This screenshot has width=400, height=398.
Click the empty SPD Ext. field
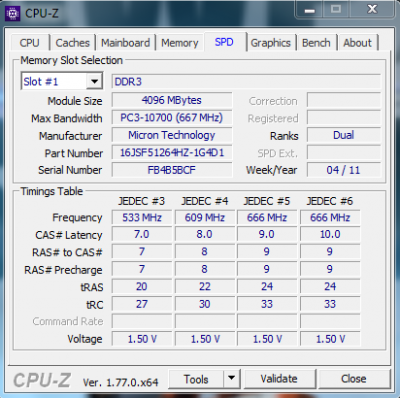click(344, 153)
